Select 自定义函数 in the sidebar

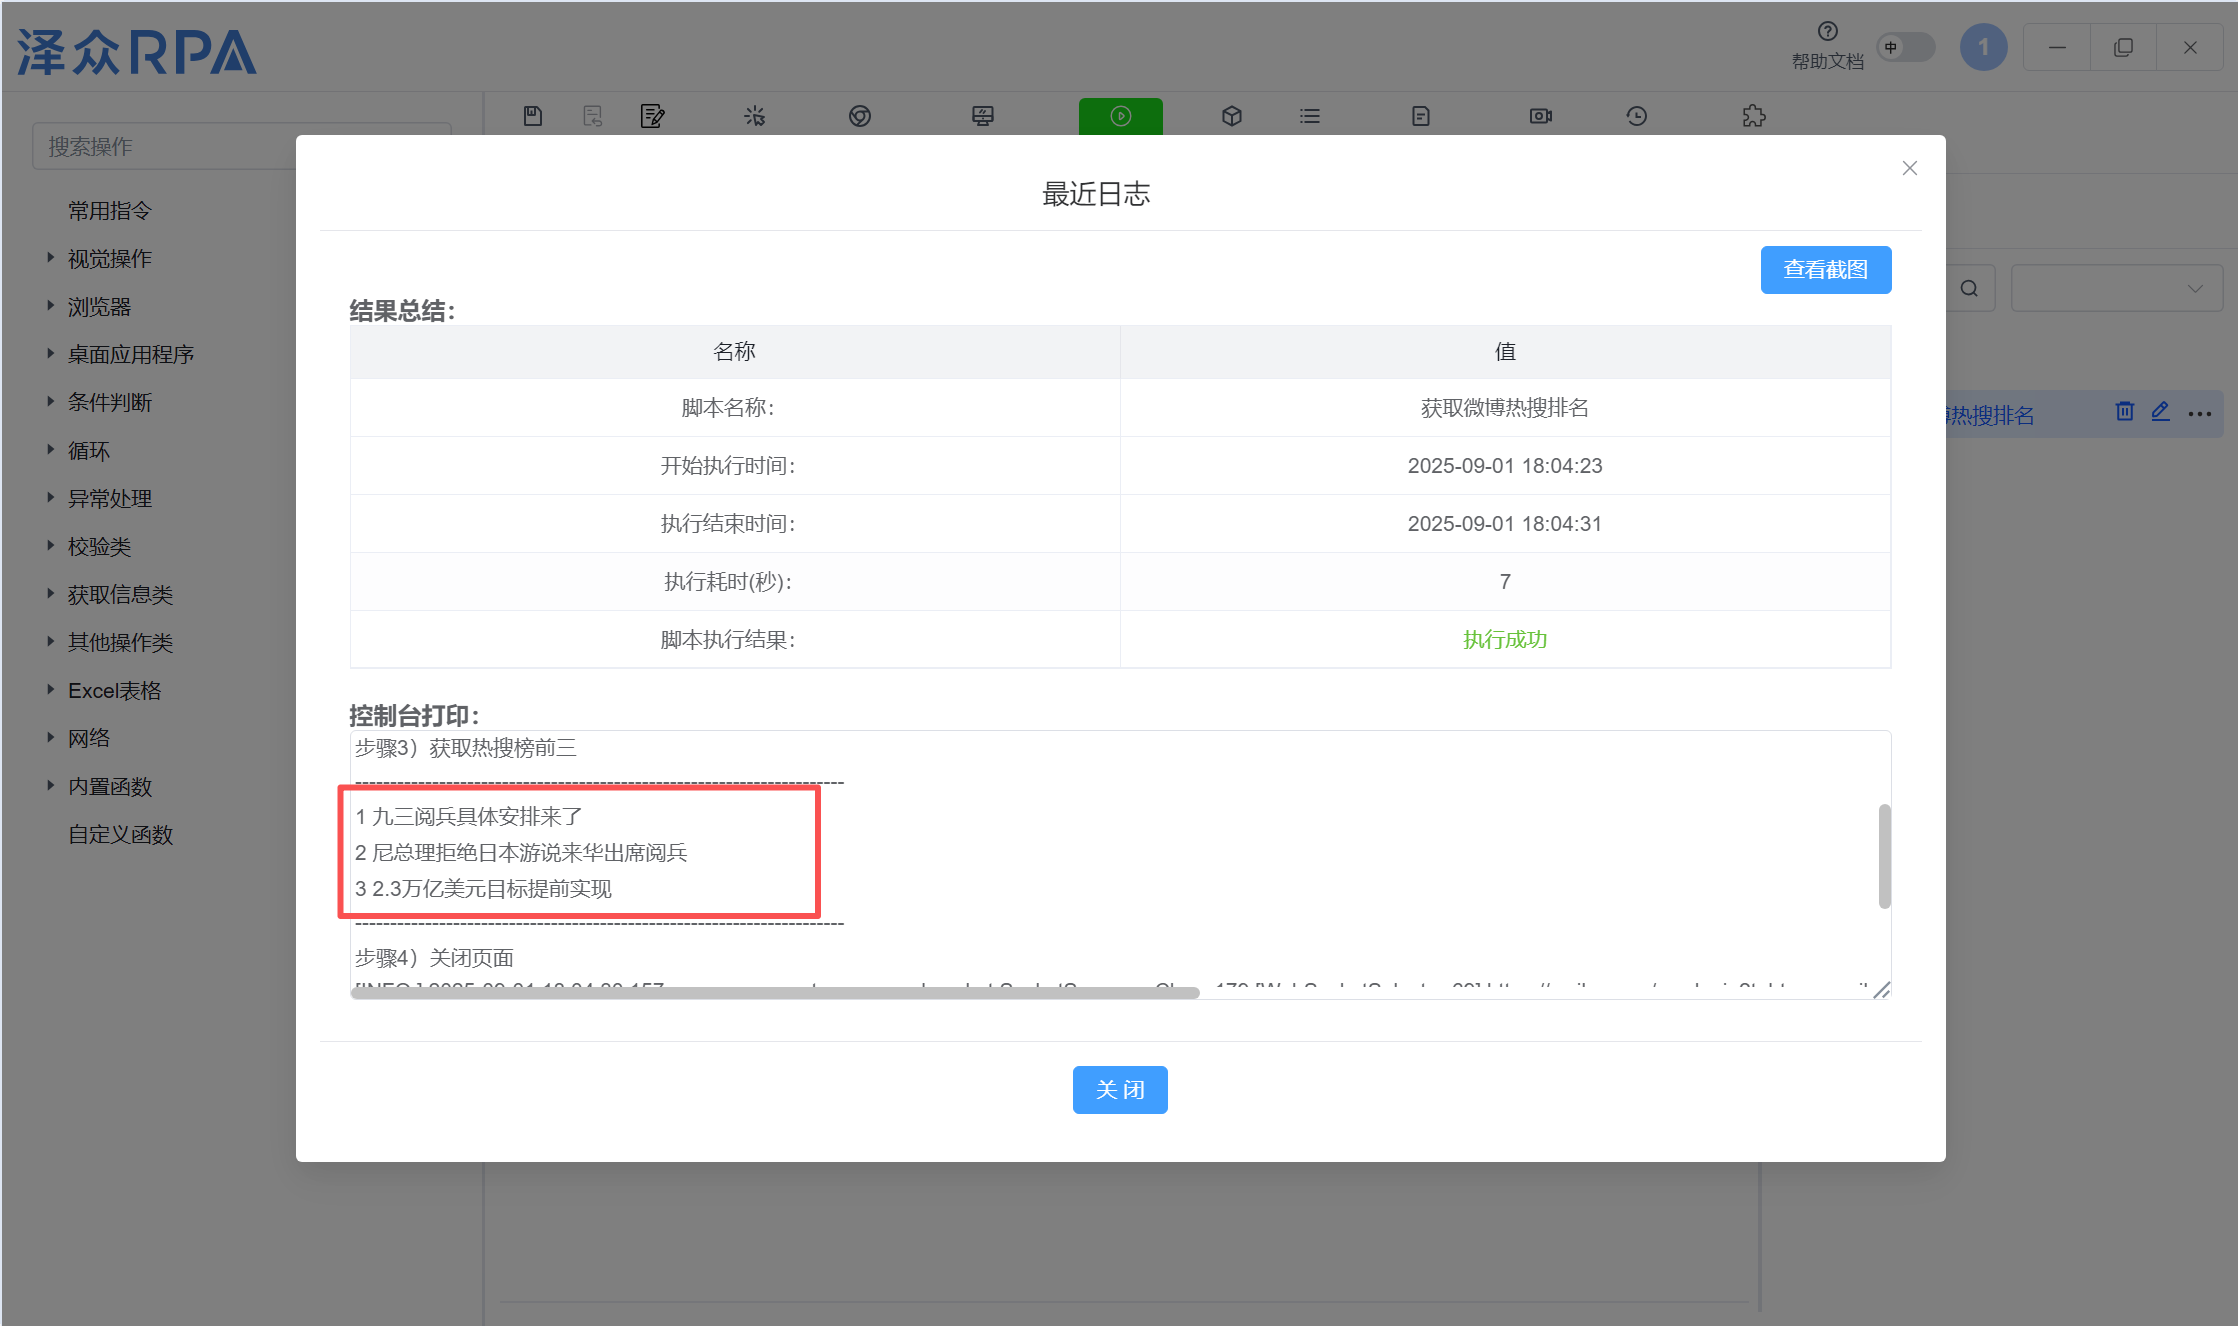click(121, 834)
